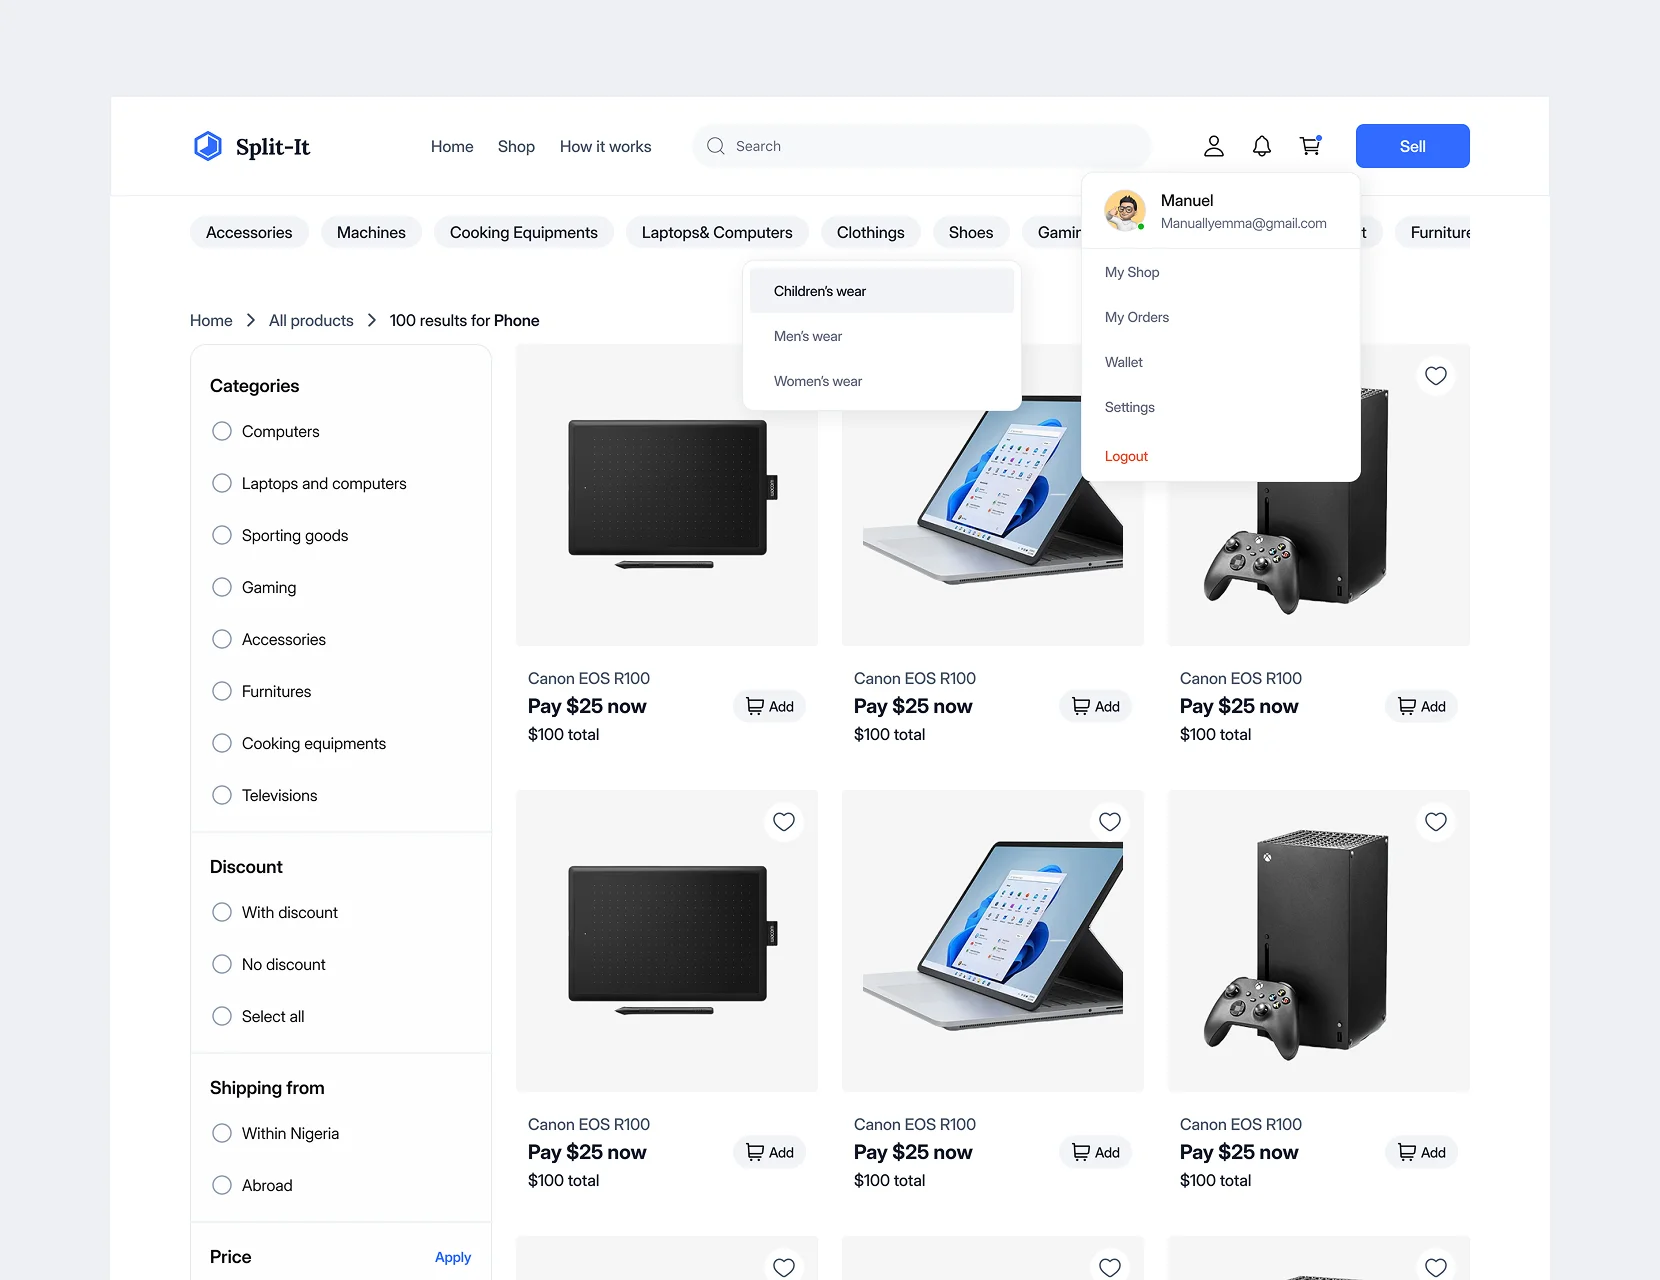The width and height of the screenshot is (1660, 1280).
Task: Open the user profile icon in header
Action: (x=1214, y=146)
